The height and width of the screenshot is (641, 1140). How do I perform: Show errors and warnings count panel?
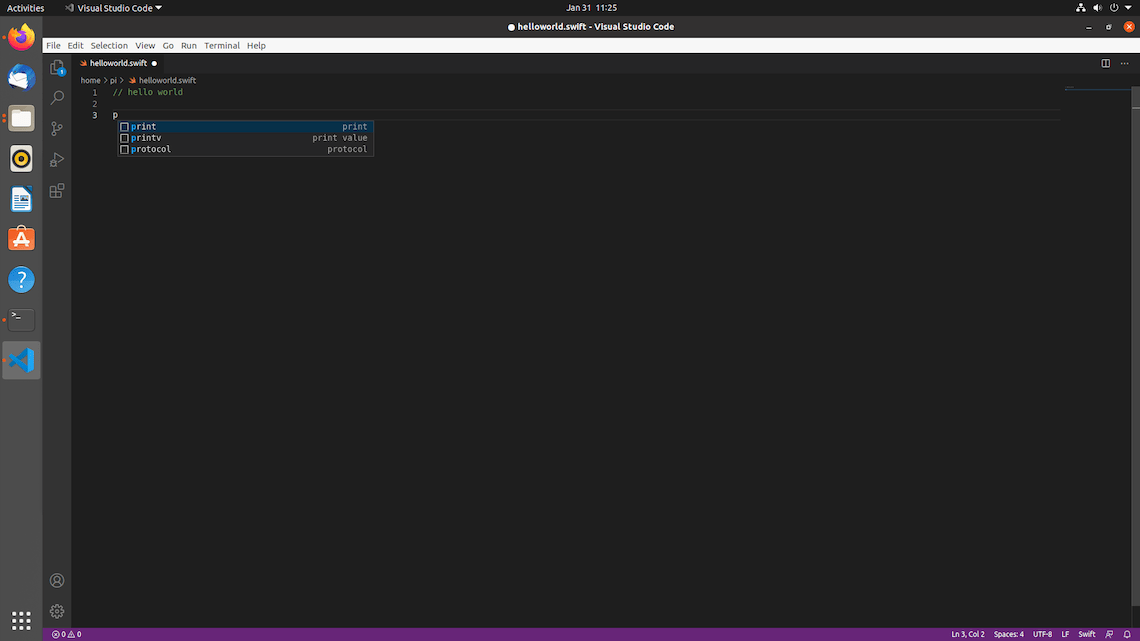66,634
